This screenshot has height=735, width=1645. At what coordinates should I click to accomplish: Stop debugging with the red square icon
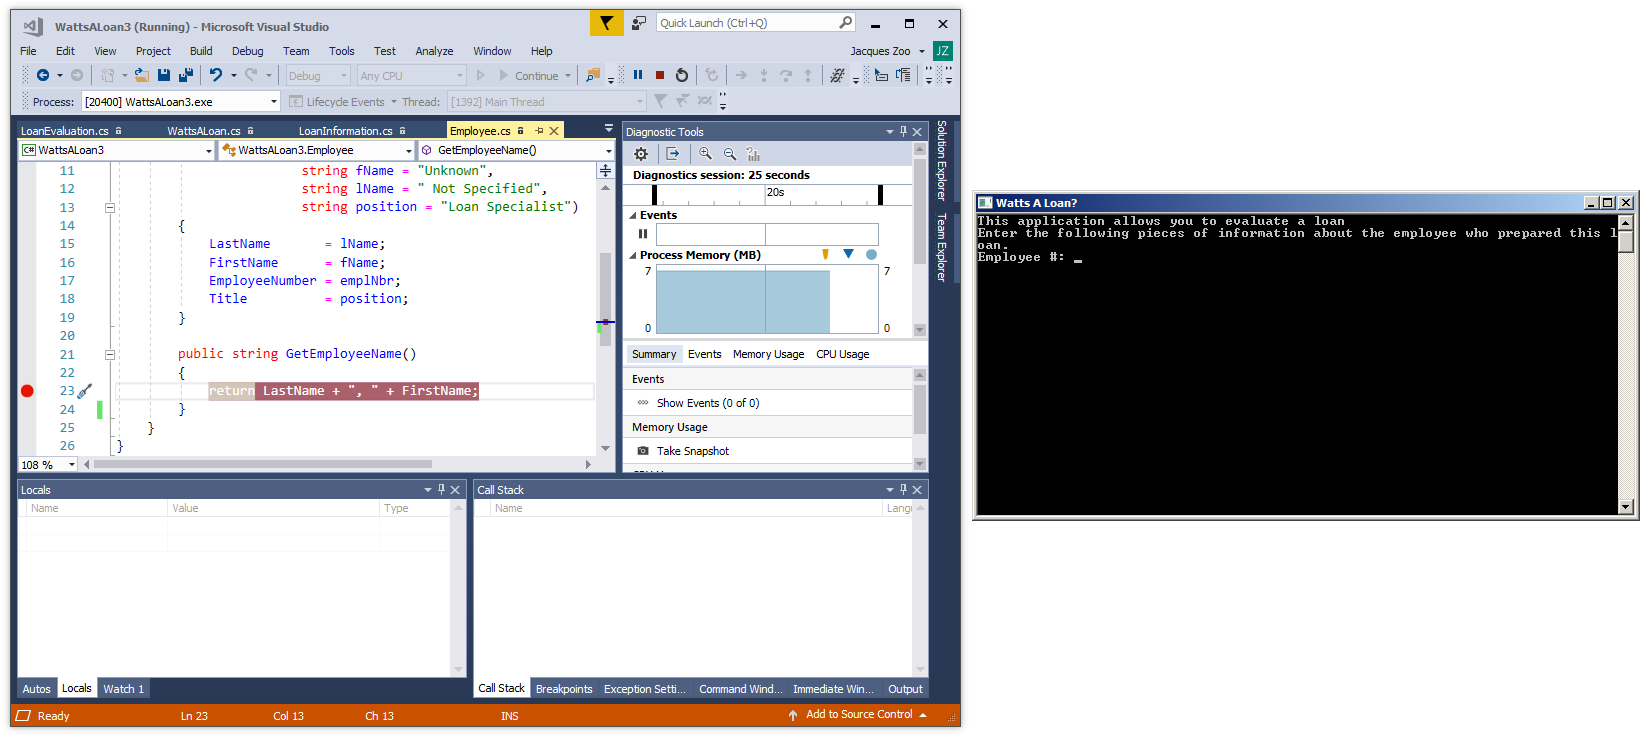pyautogui.click(x=660, y=75)
